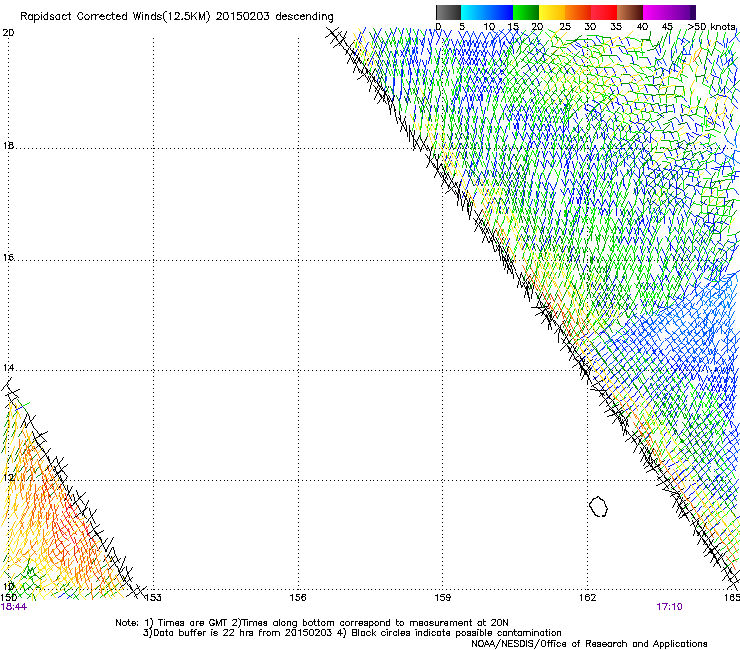Click the longitude axis label '153'
The image size is (740, 650).
(x=153, y=598)
